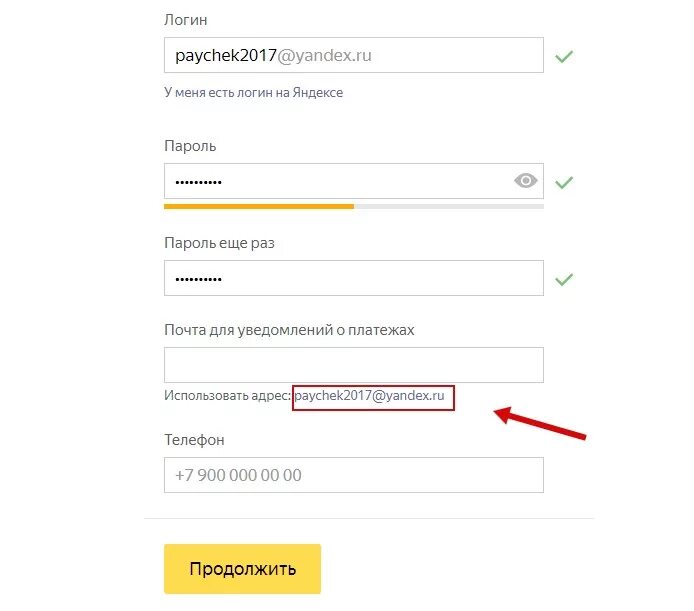Focus the 'Пароль еще раз' field

click(354, 278)
